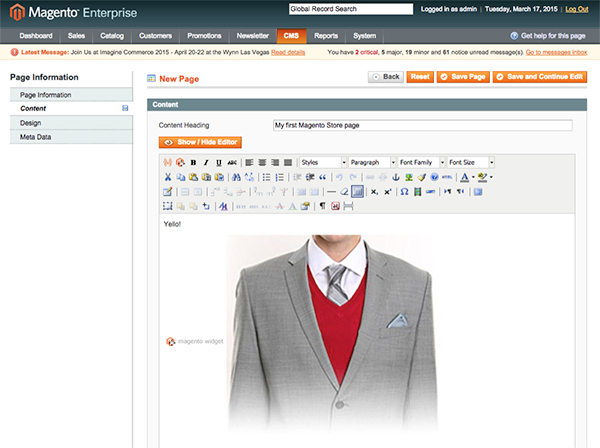Screen dimensions: 600x448
Task: Click the Log Out link
Action: pyautogui.click(x=577, y=9)
